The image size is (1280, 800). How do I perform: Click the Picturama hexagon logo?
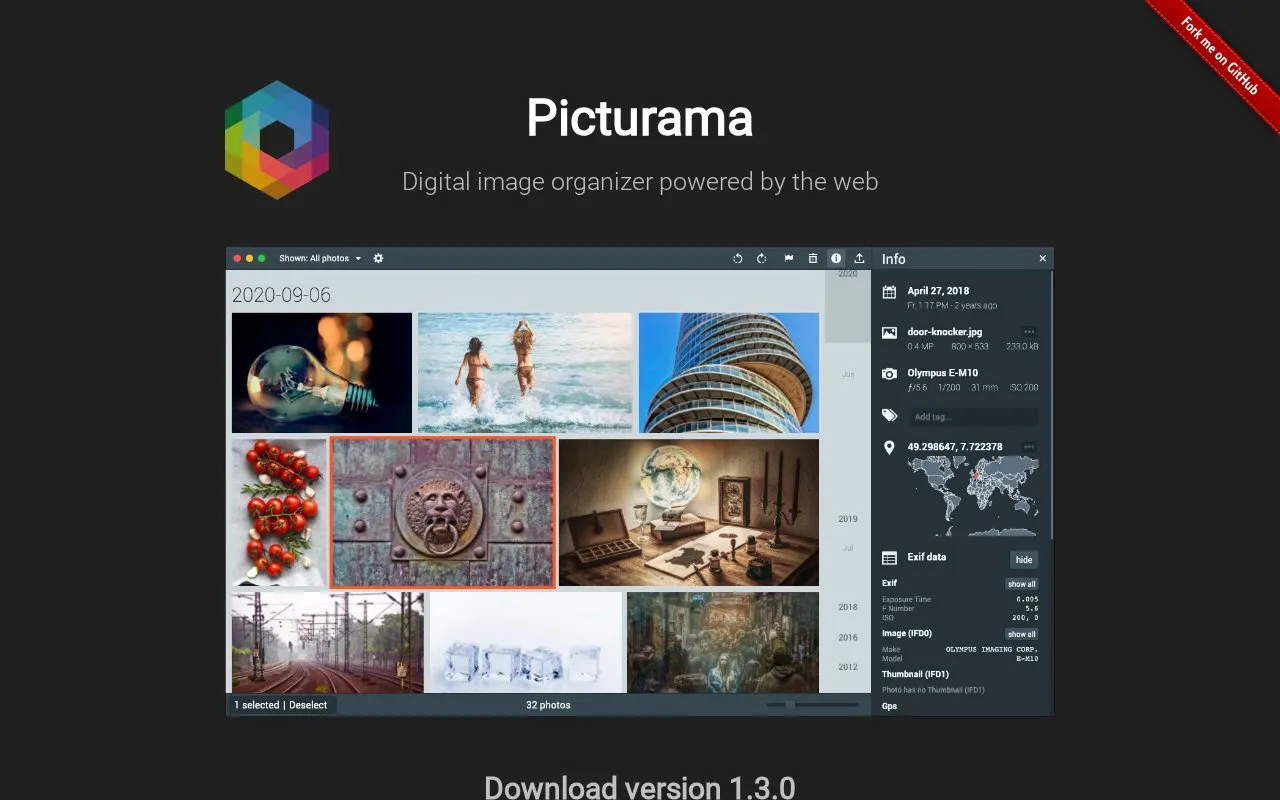277,140
